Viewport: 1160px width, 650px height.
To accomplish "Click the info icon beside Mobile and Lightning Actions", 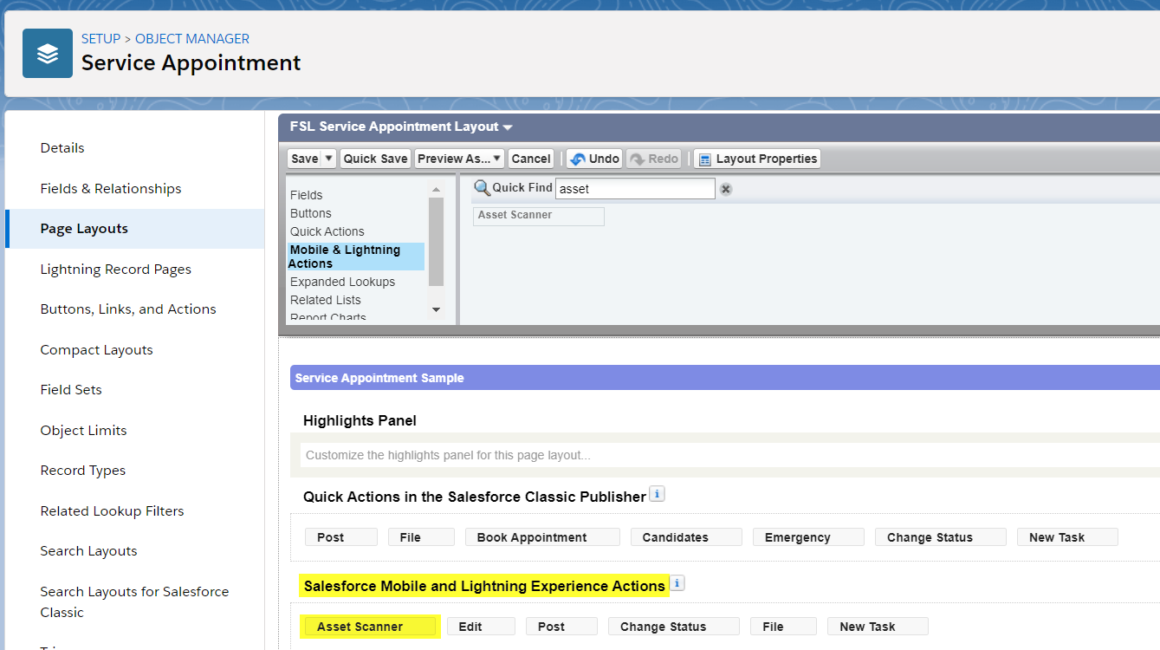I will (x=677, y=583).
